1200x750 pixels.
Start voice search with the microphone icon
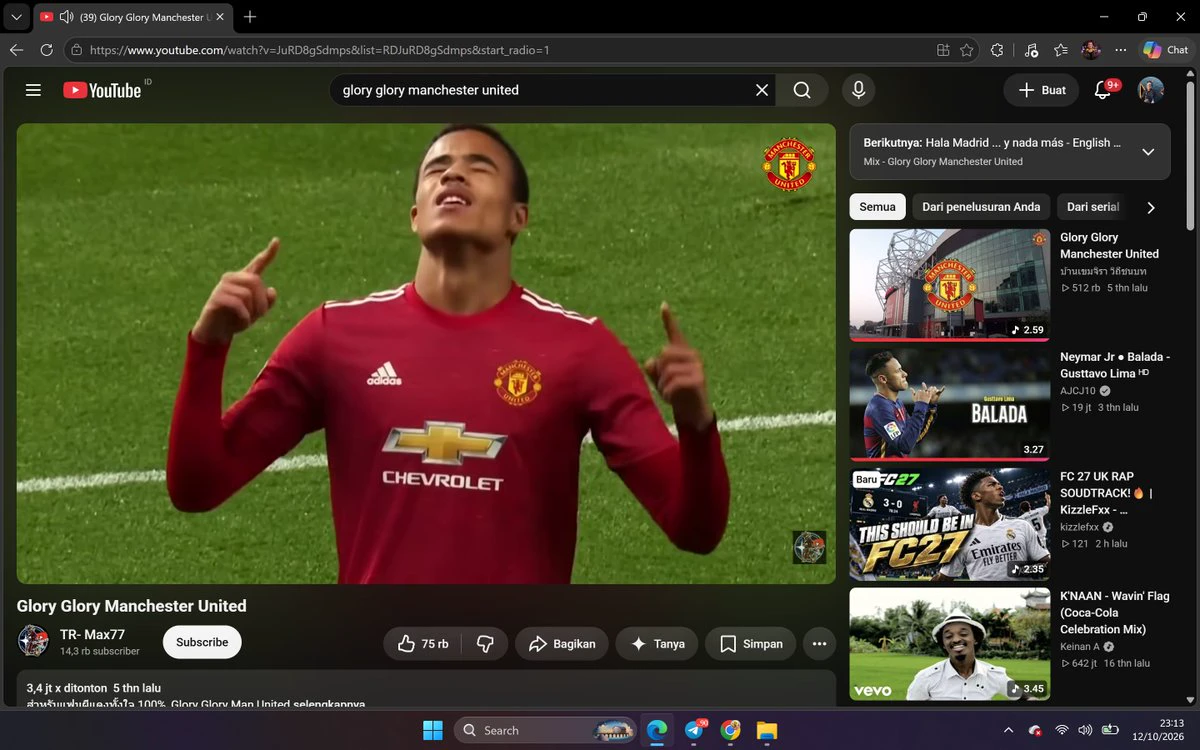(858, 90)
